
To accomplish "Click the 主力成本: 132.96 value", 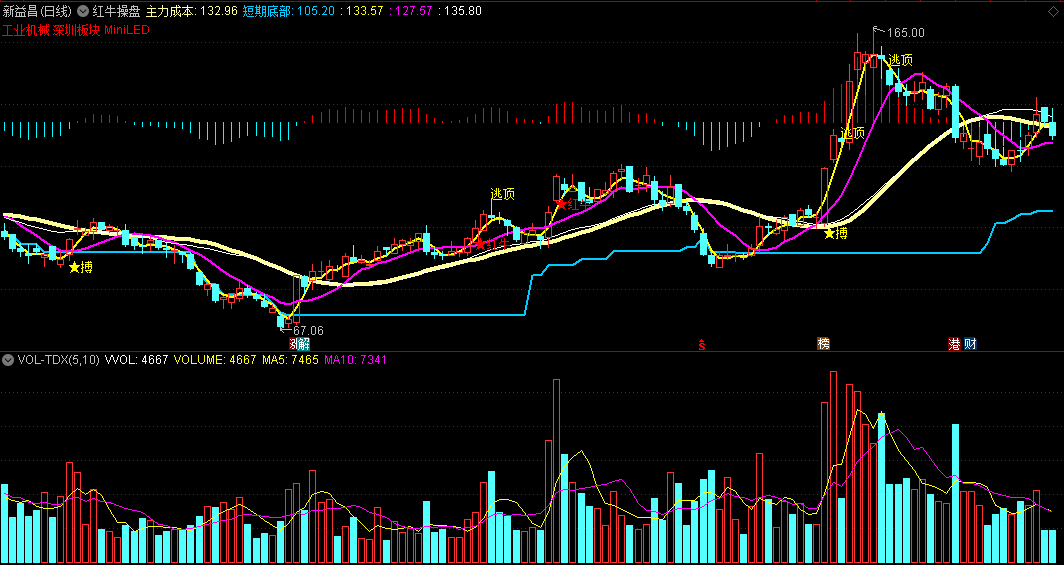I will [x=191, y=11].
